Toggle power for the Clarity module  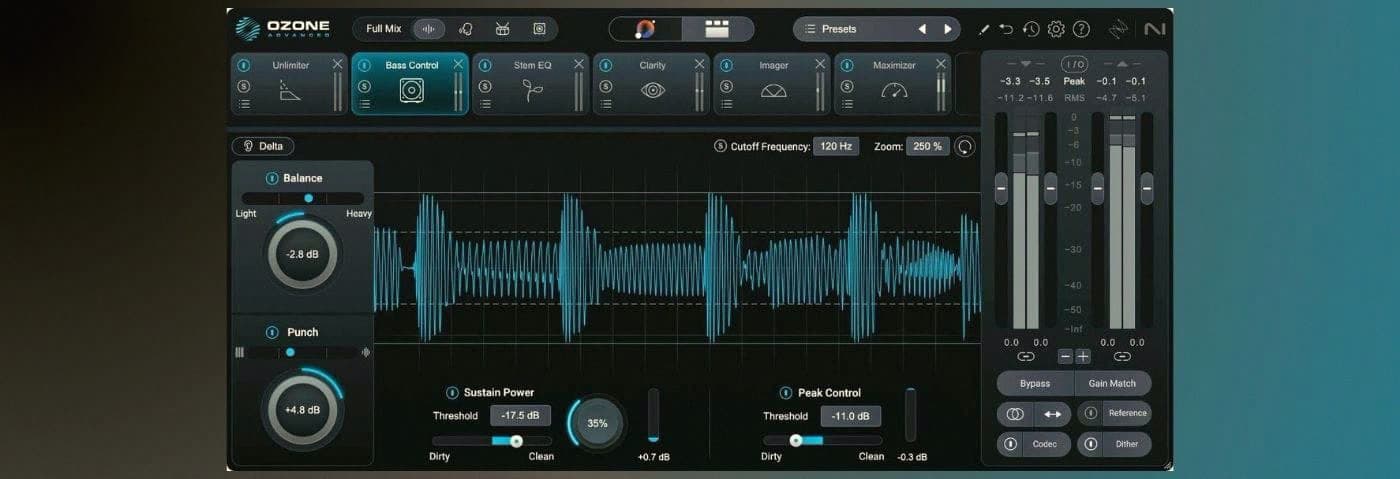pos(605,66)
